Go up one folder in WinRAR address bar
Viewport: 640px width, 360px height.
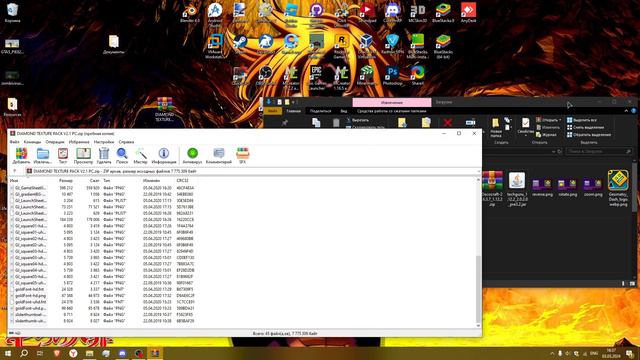pos(15,171)
